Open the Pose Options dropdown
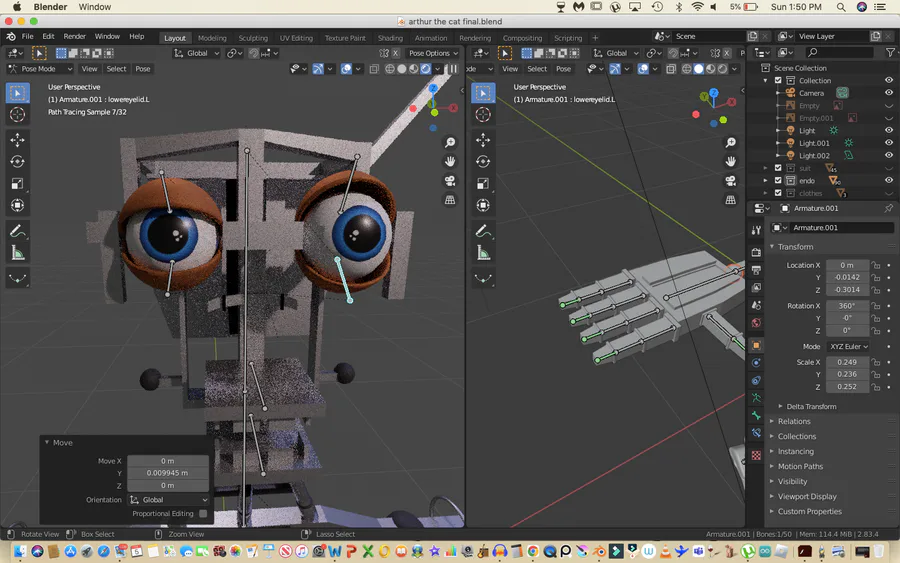 [433, 53]
